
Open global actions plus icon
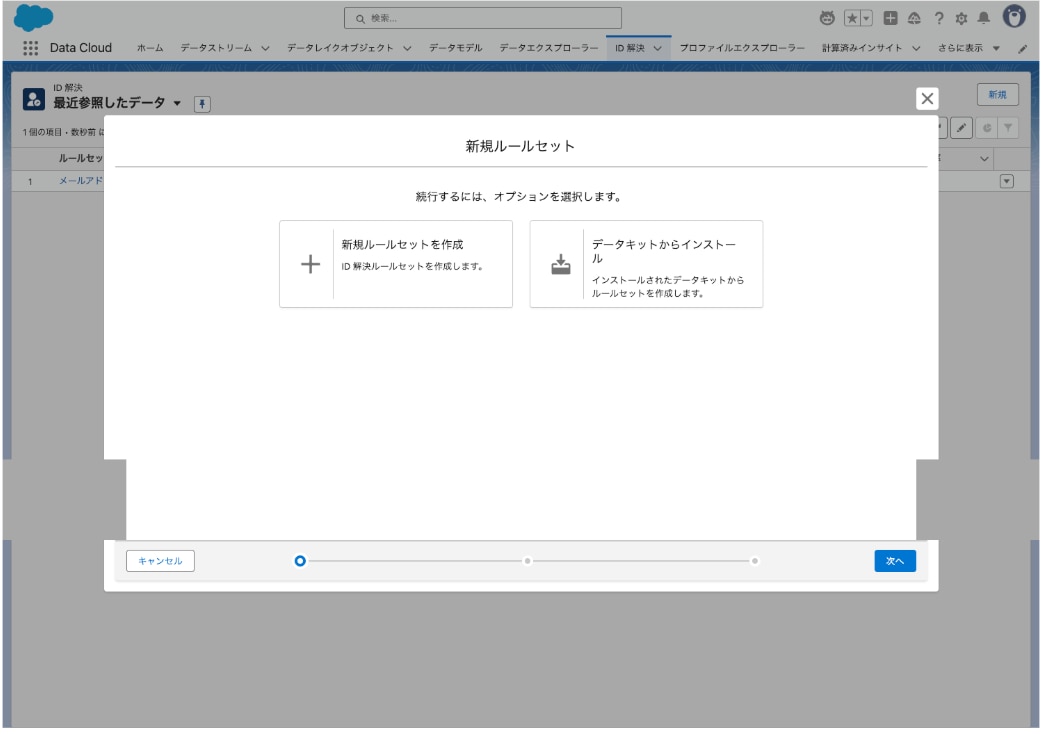click(x=891, y=18)
